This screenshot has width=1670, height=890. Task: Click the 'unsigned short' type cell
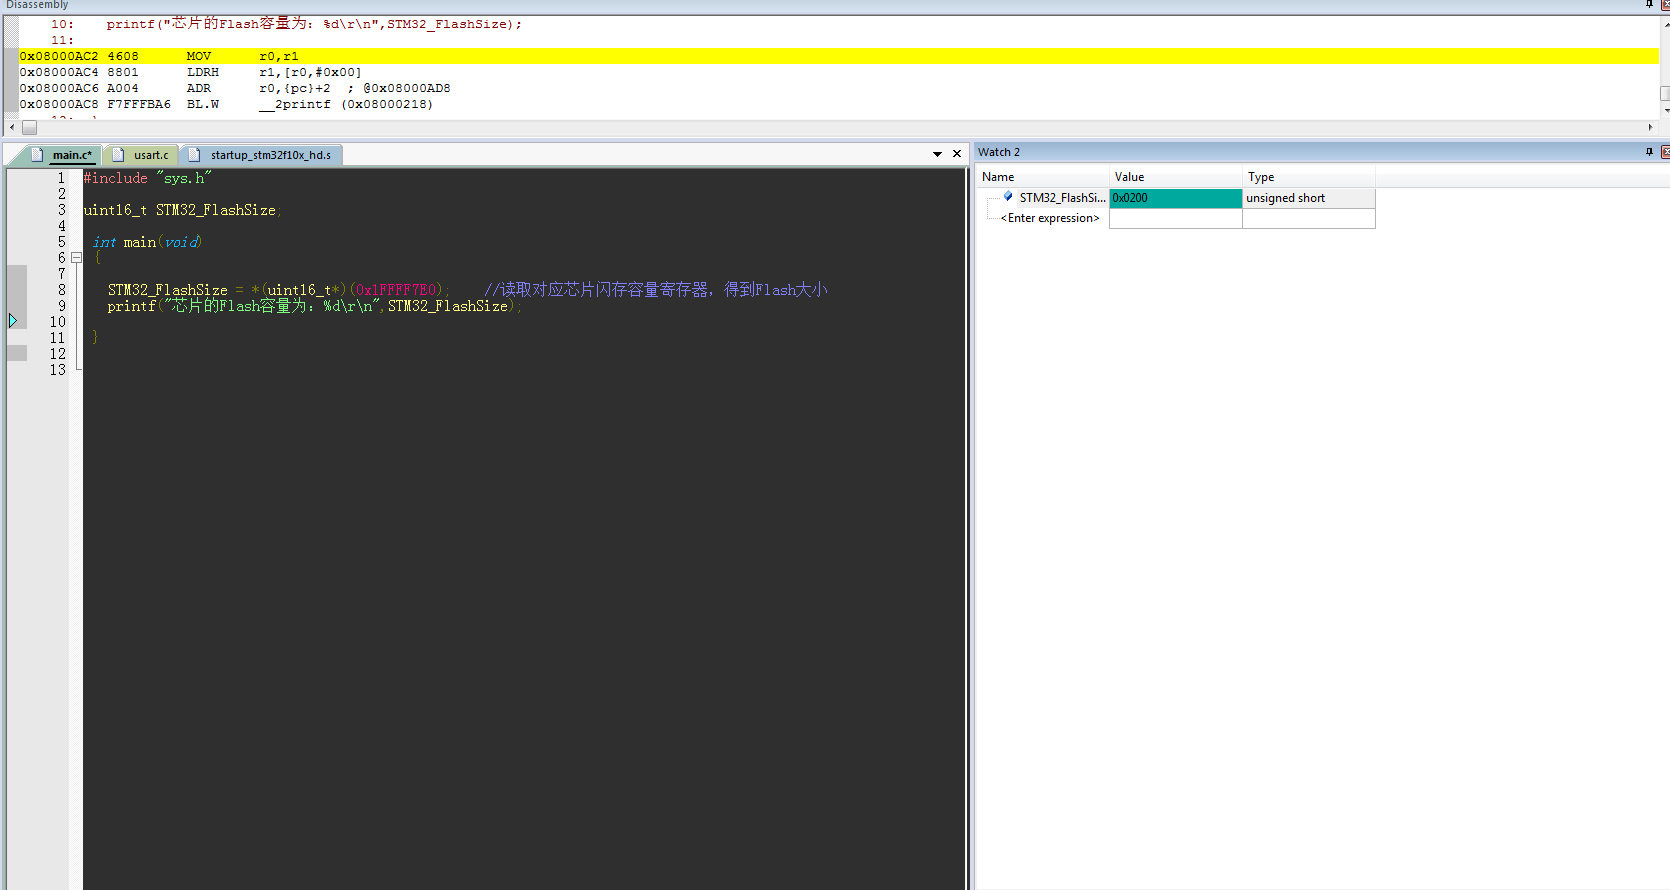coord(1309,198)
